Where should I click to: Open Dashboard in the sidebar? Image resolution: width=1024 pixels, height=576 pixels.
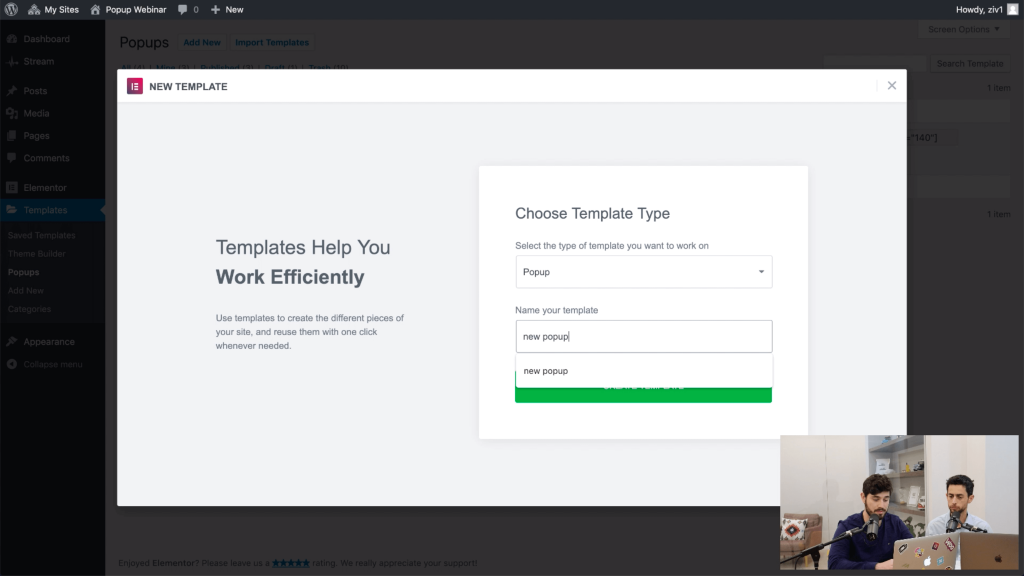click(46, 39)
